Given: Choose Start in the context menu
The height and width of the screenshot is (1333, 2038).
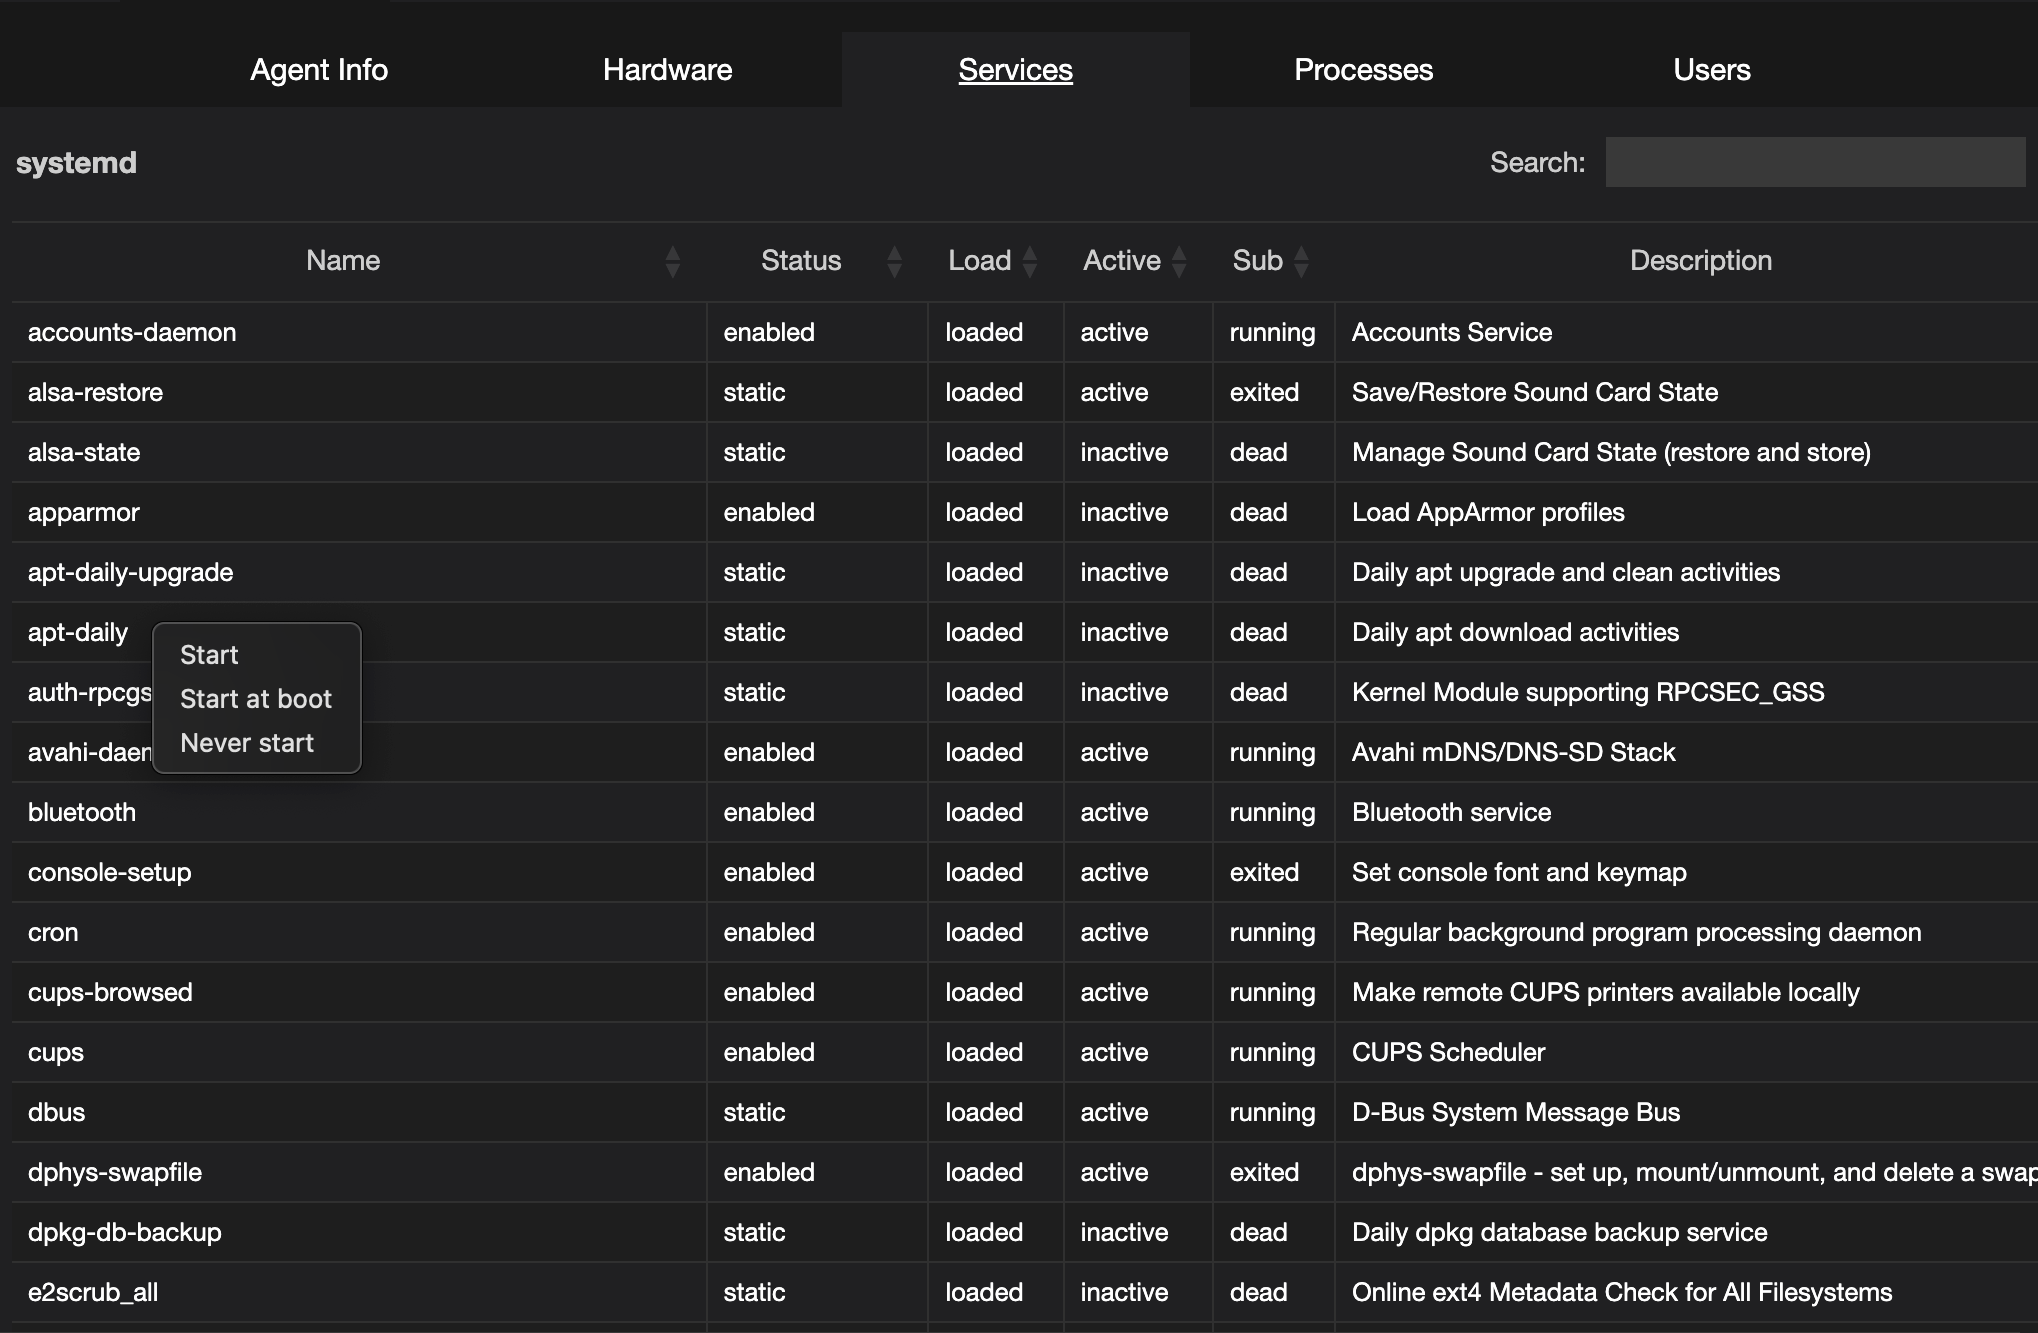Looking at the screenshot, I should [x=209, y=655].
